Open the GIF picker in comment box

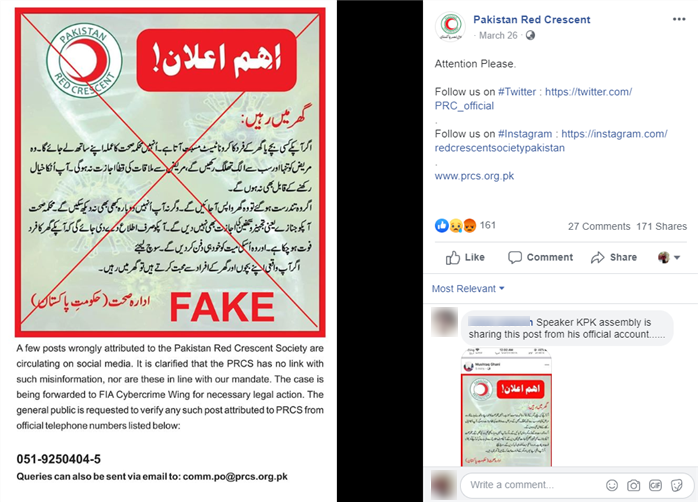655,485
